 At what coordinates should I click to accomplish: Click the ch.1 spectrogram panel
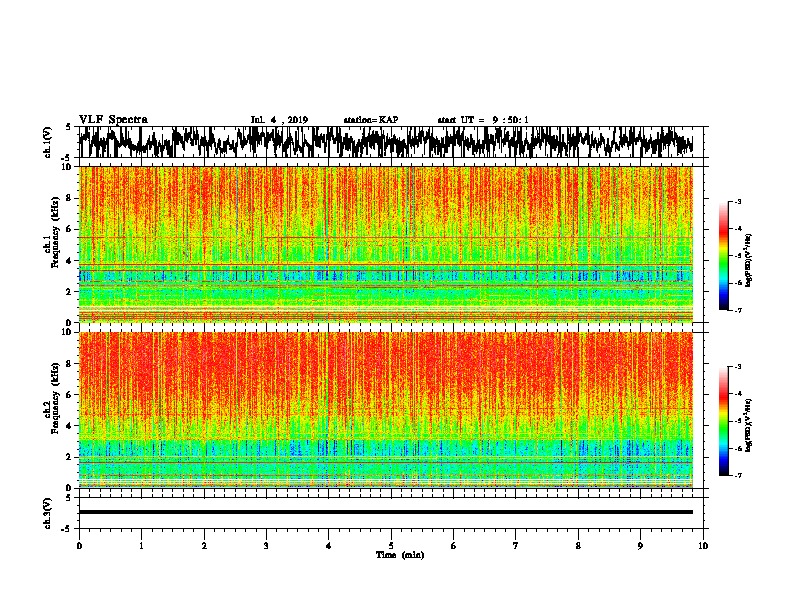tap(386, 244)
